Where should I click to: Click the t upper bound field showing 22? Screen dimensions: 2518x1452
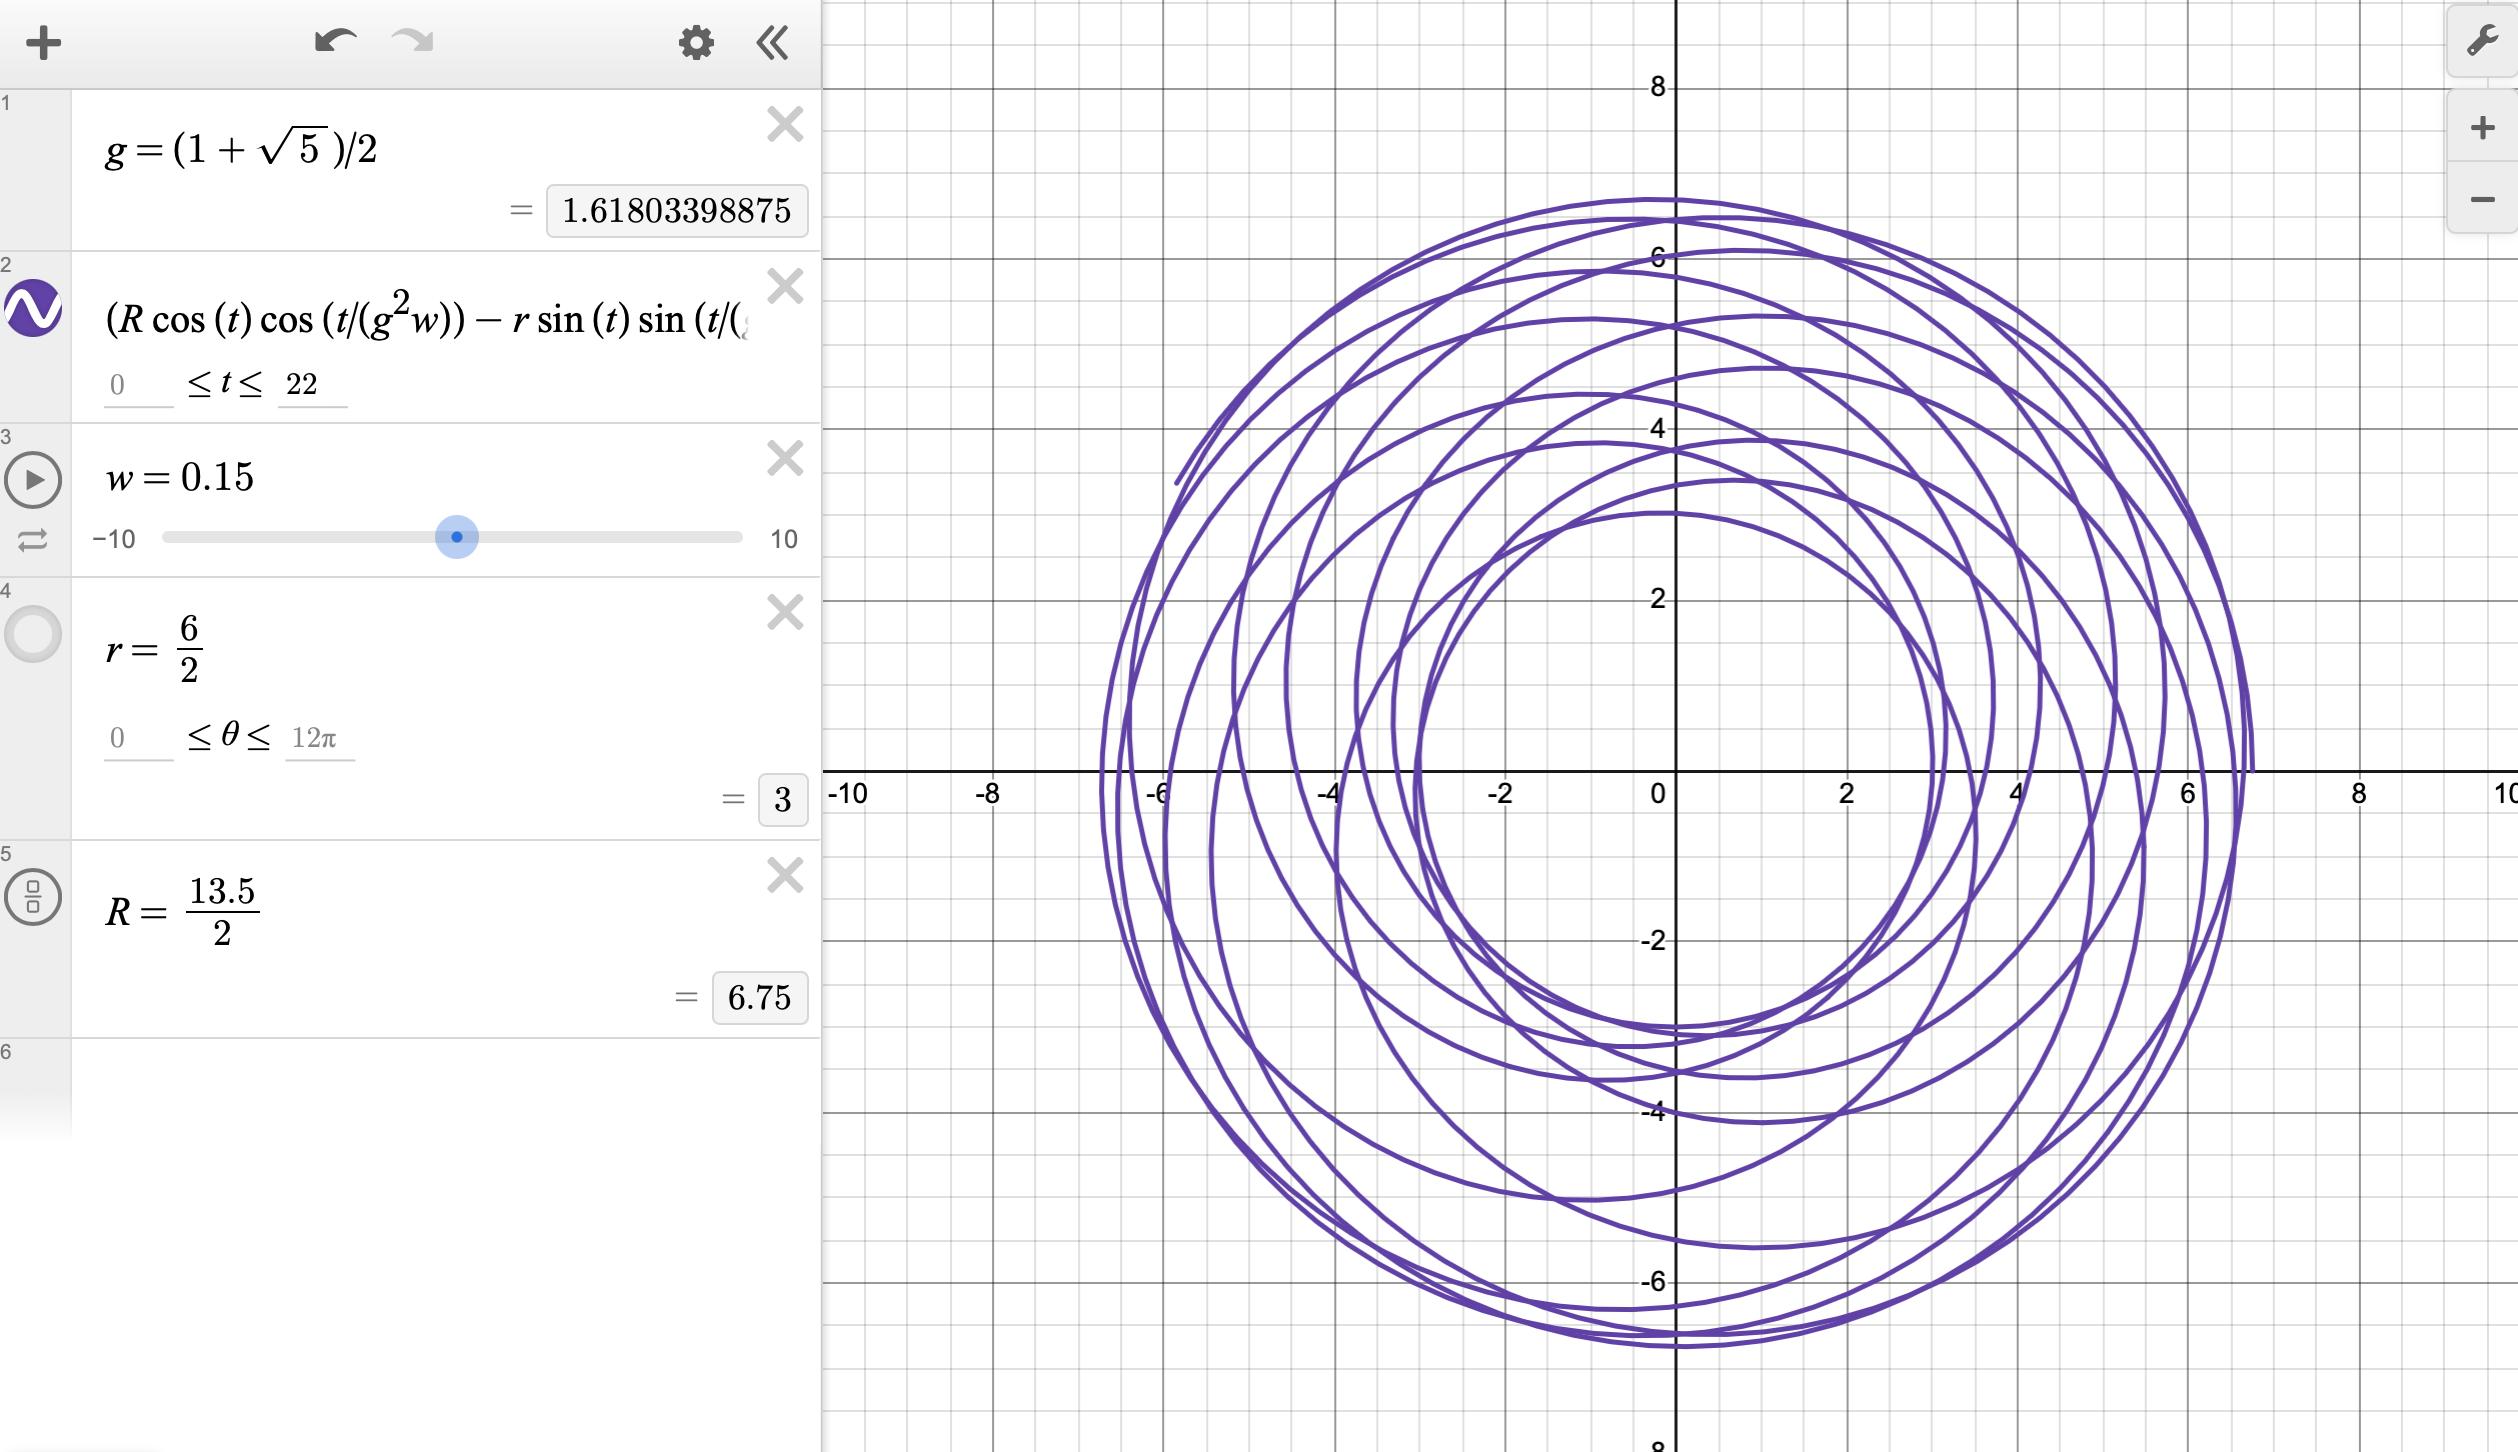pyautogui.click(x=311, y=385)
